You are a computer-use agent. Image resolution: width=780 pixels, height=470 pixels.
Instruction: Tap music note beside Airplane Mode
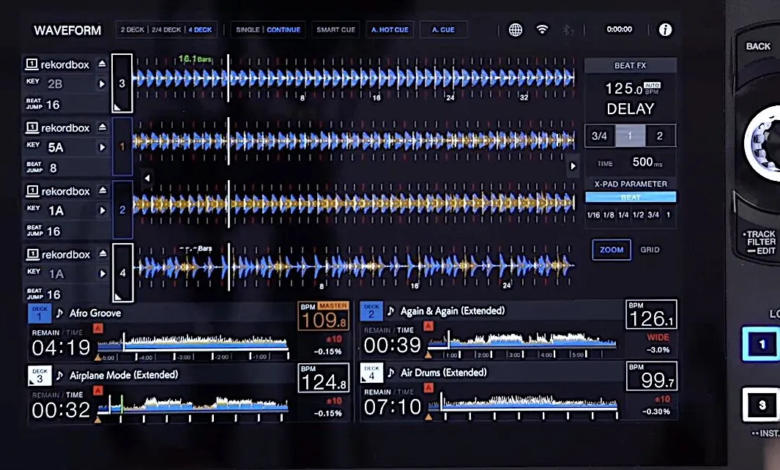[x=60, y=375]
